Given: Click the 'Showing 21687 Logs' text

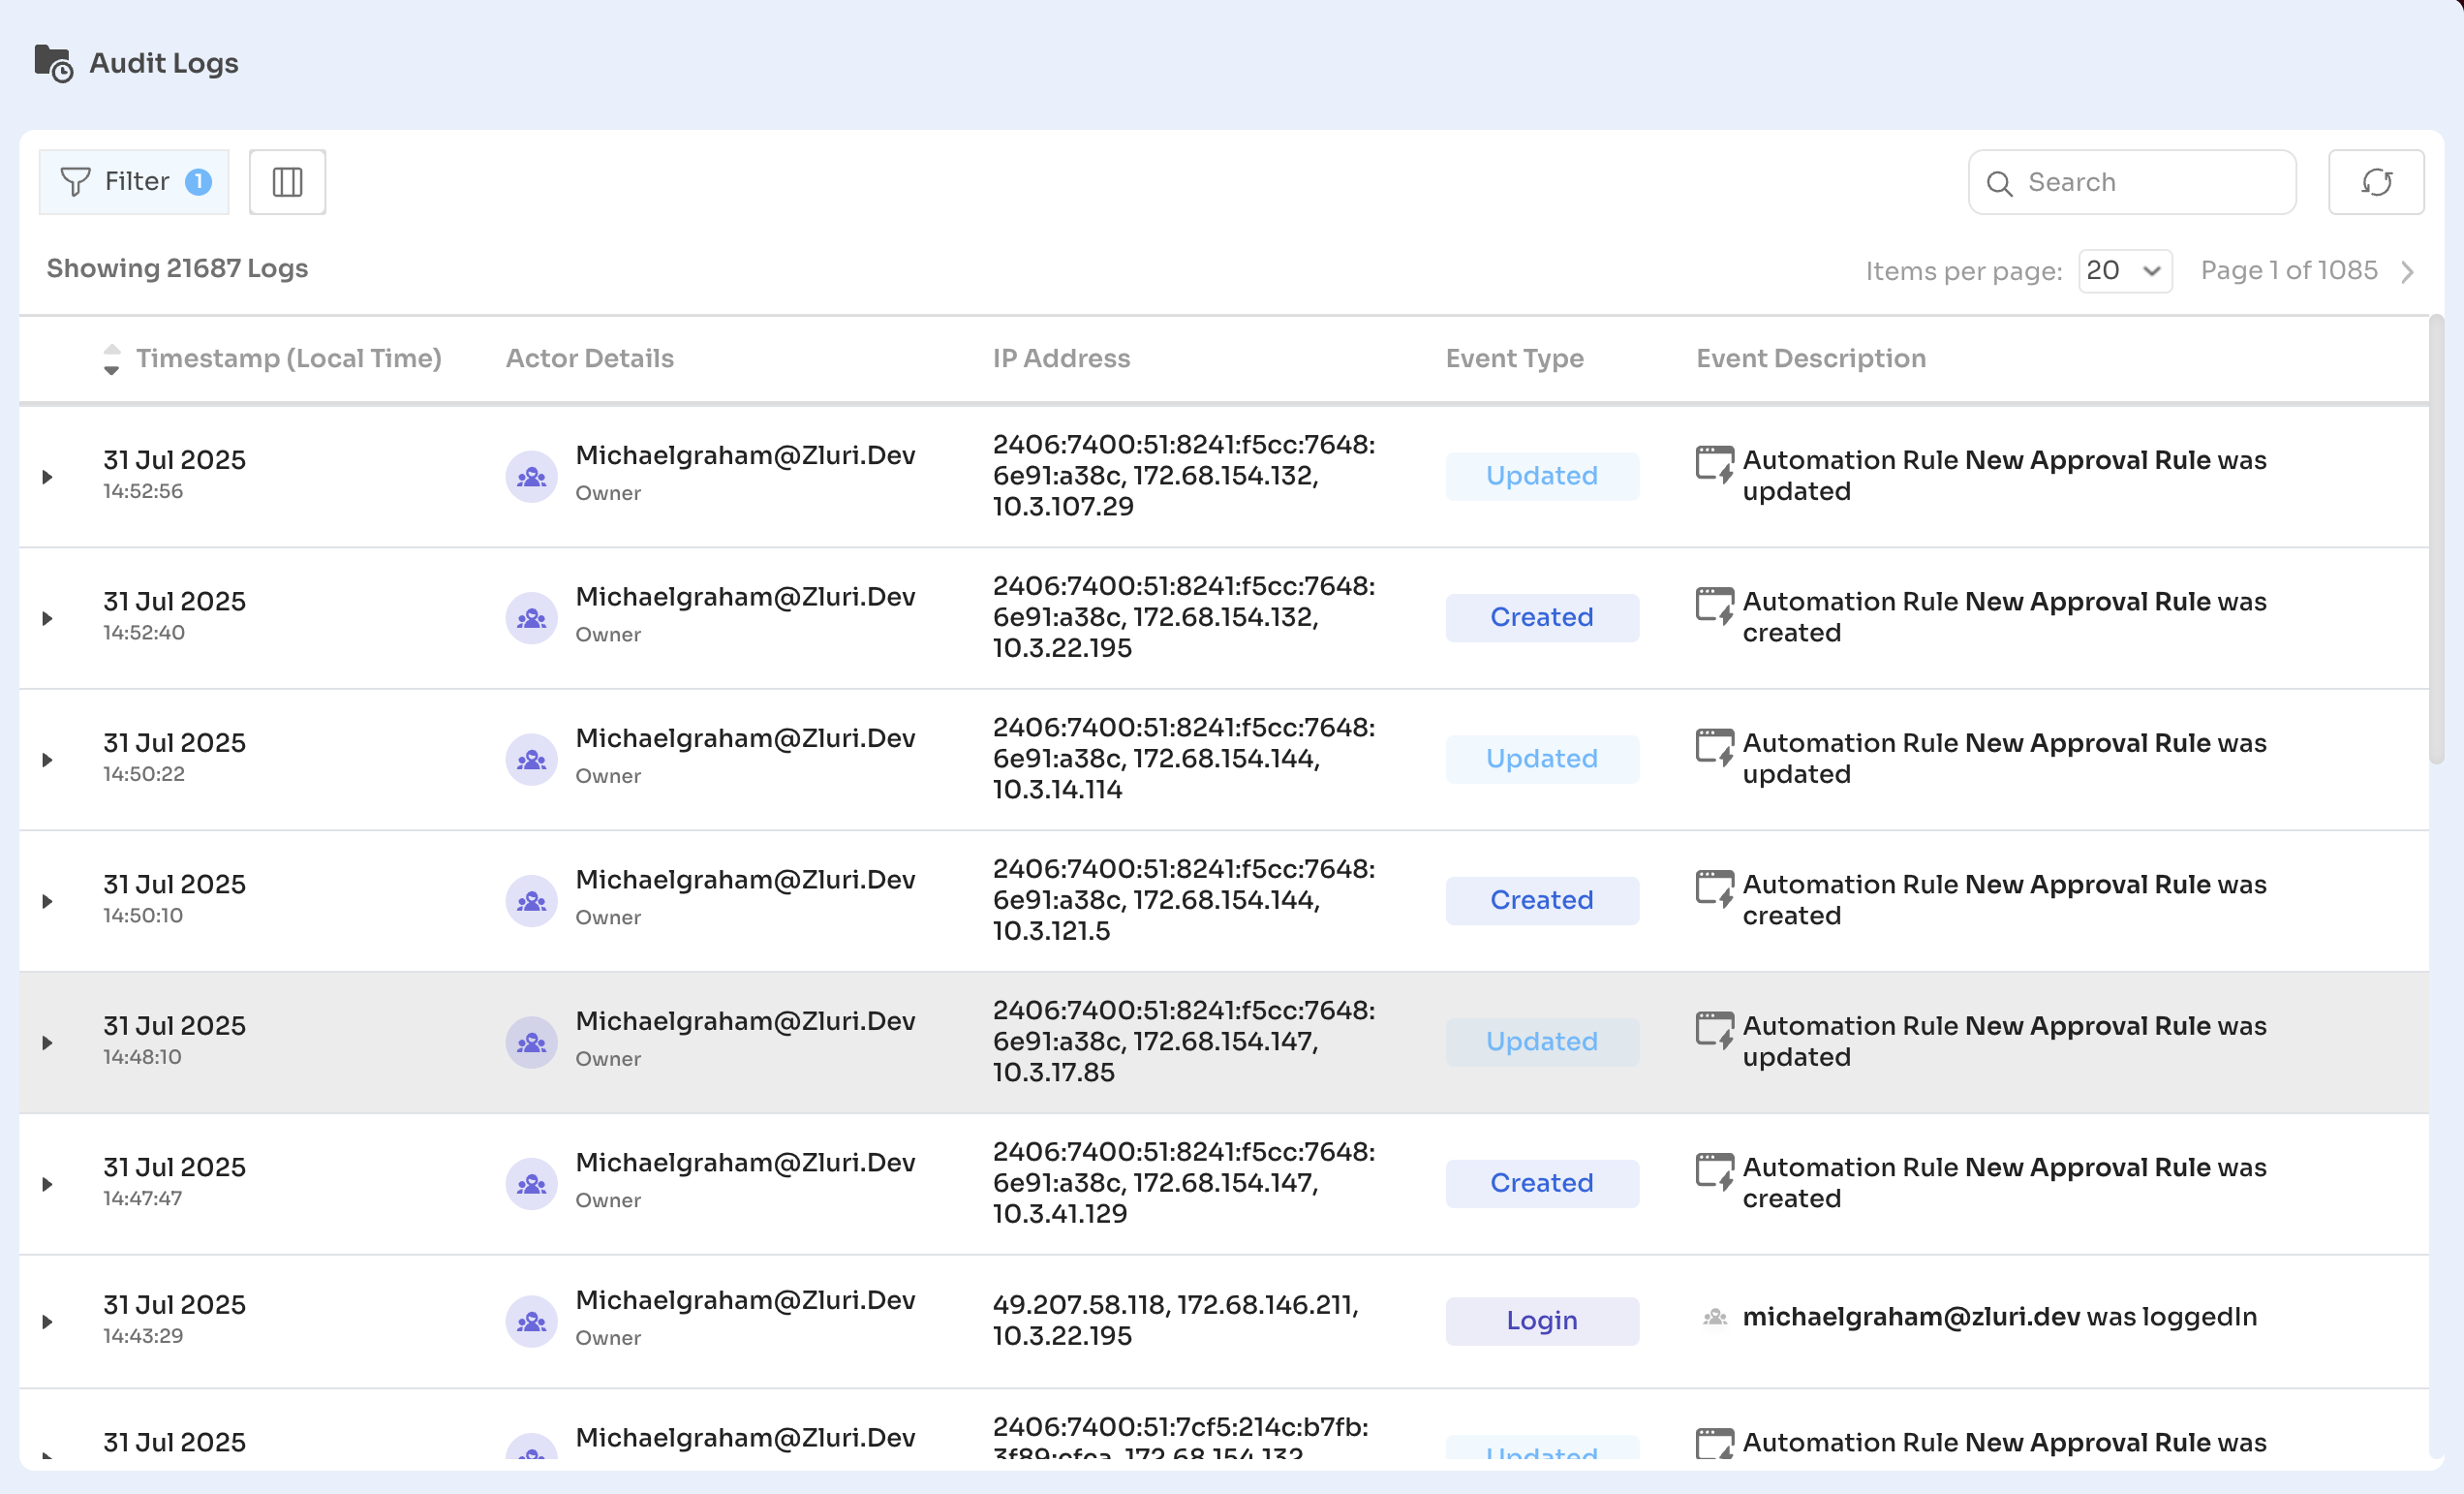Looking at the screenshot, I should click(x=177, y=269).
